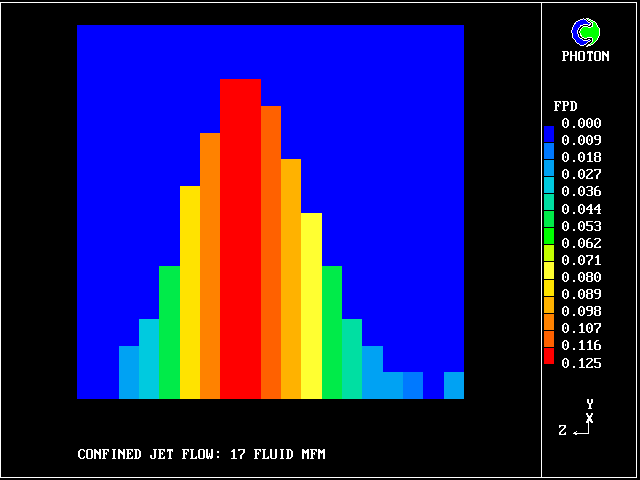This screenshot has height=480, width=640.
Task: Click the X-Z axis orientation indicator
Action: pos(580,420)
